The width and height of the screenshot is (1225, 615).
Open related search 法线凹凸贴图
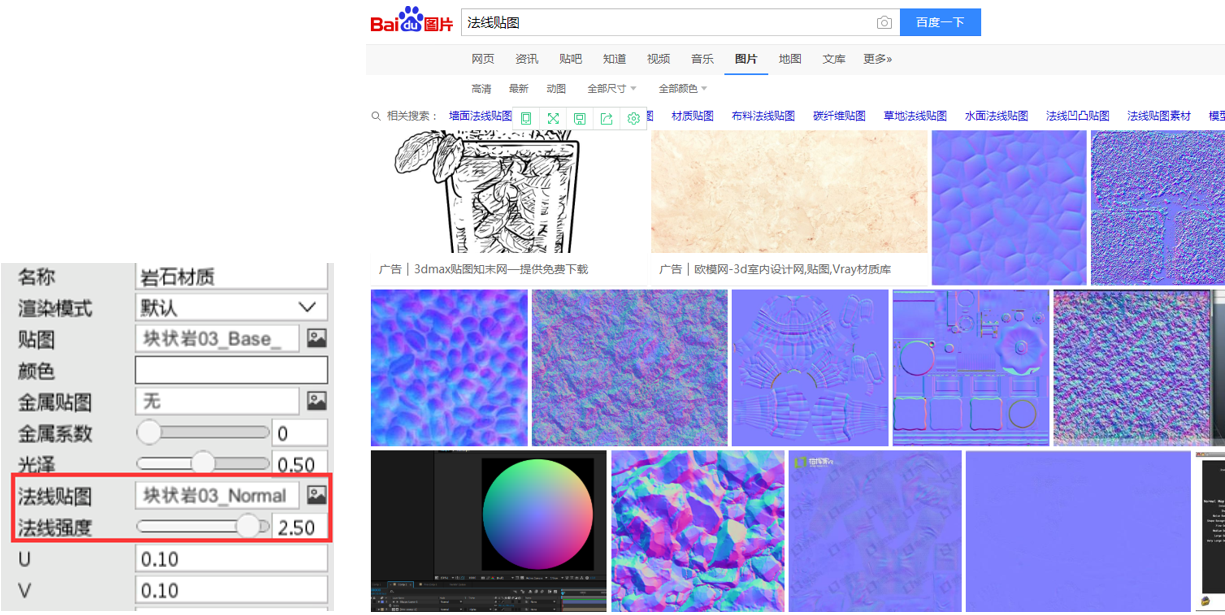(x=1078, y=116)
